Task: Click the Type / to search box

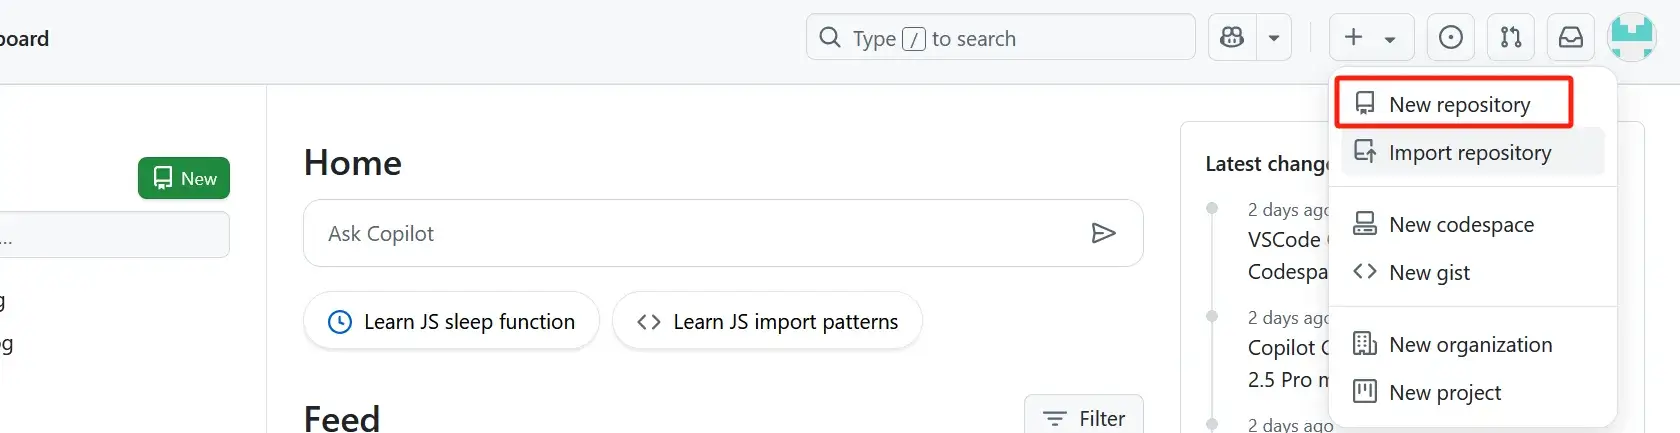Action: coord(1000,38)
